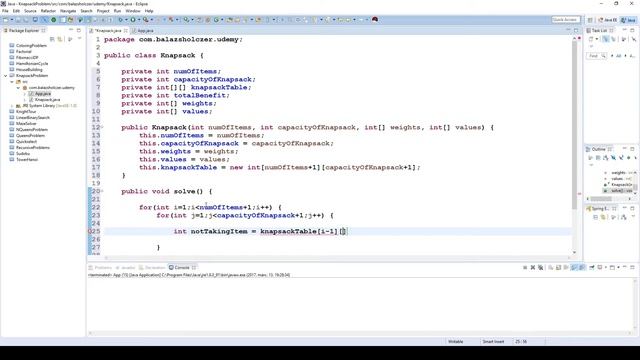Select the KnightTour project
The height and width of the screenshot is (360, 640).
coord(26,111)
